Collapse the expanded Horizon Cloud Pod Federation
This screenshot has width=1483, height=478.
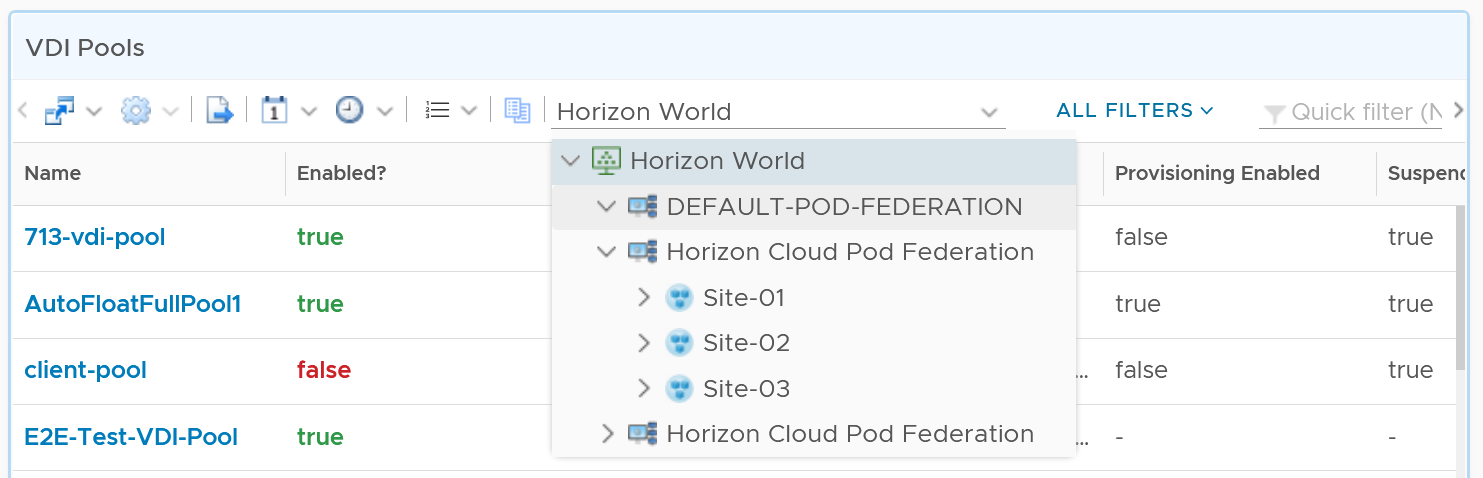606,252
